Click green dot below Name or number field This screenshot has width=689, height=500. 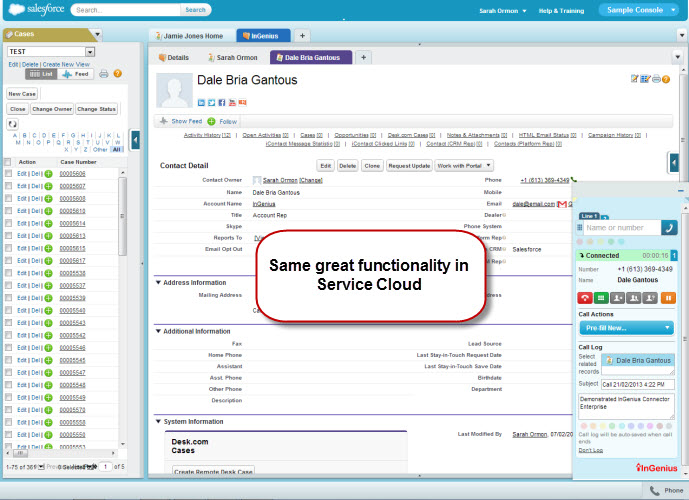pyautogui.click(x=611, y=241)
